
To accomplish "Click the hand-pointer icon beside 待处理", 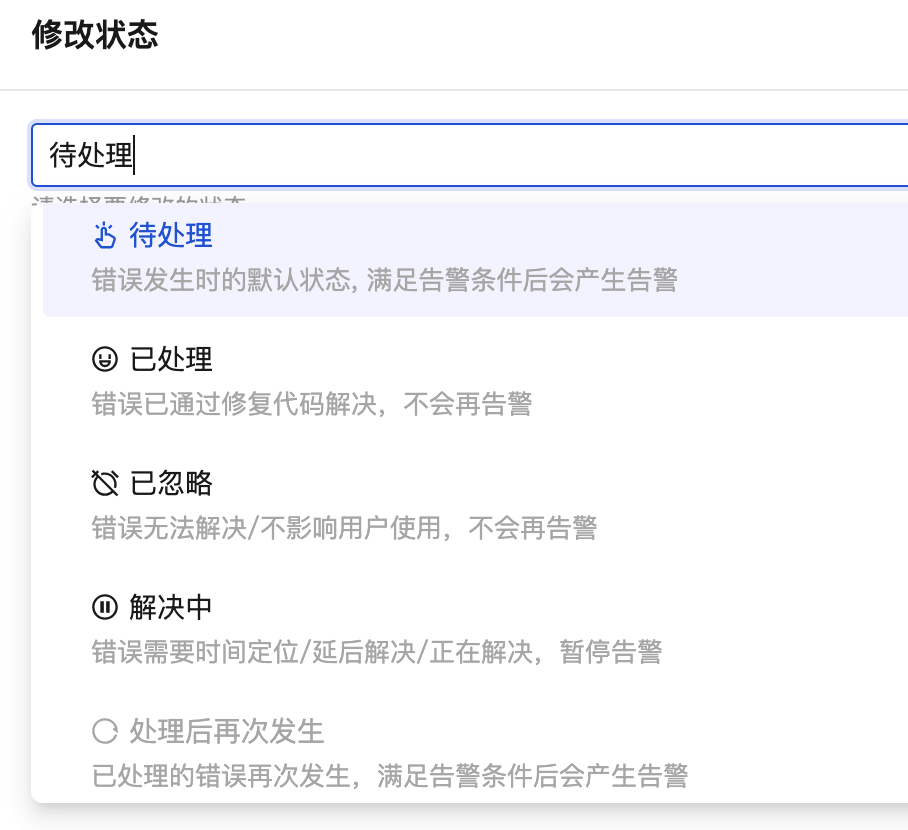I will click(105, 235).
